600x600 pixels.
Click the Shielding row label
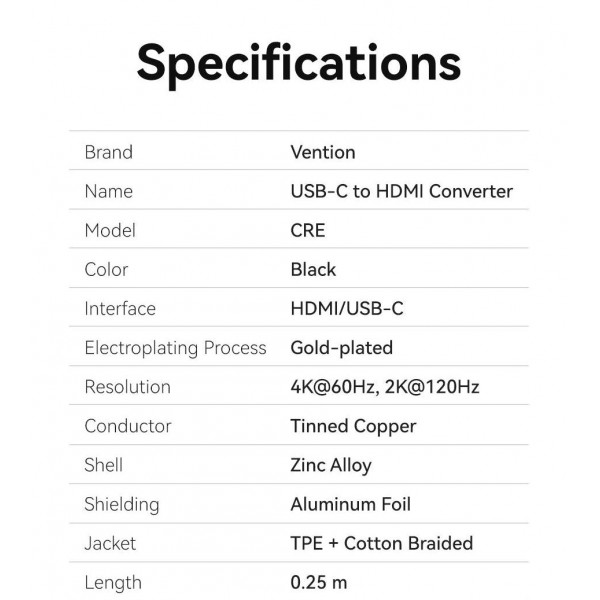click(121, 504)
